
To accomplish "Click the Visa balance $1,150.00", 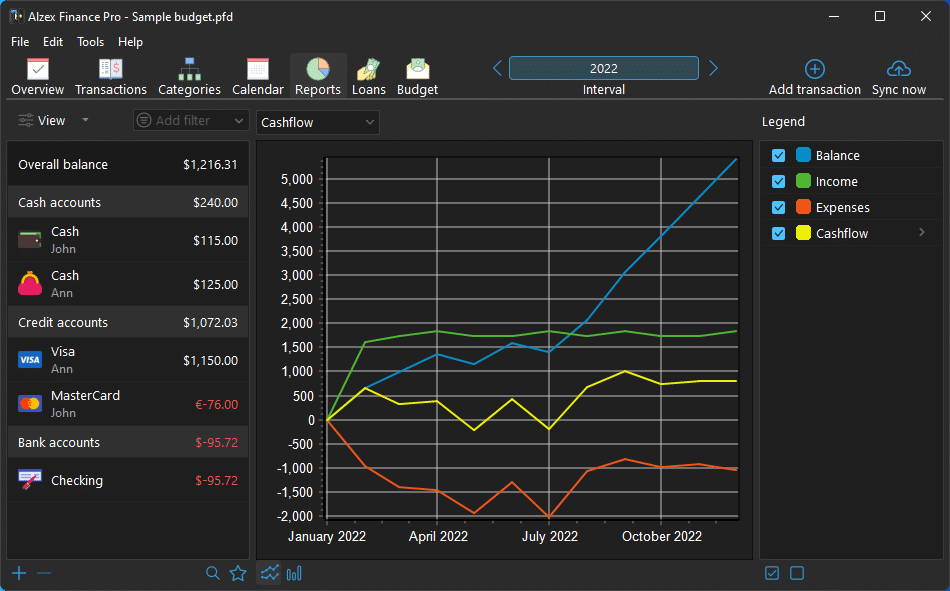I will point(210,361).
